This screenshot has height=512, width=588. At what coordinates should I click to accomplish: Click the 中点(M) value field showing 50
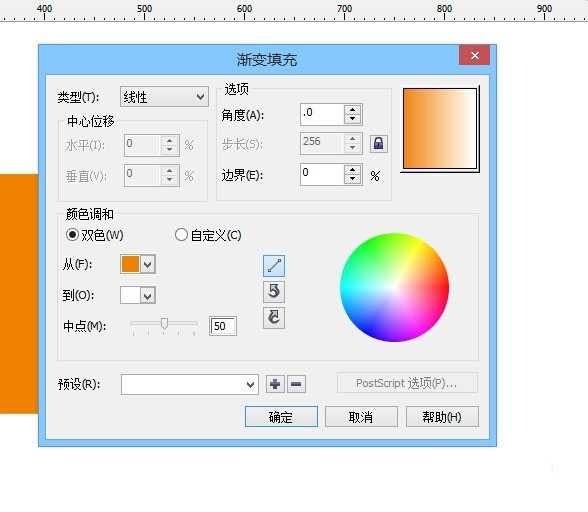(x=223, y=326)
